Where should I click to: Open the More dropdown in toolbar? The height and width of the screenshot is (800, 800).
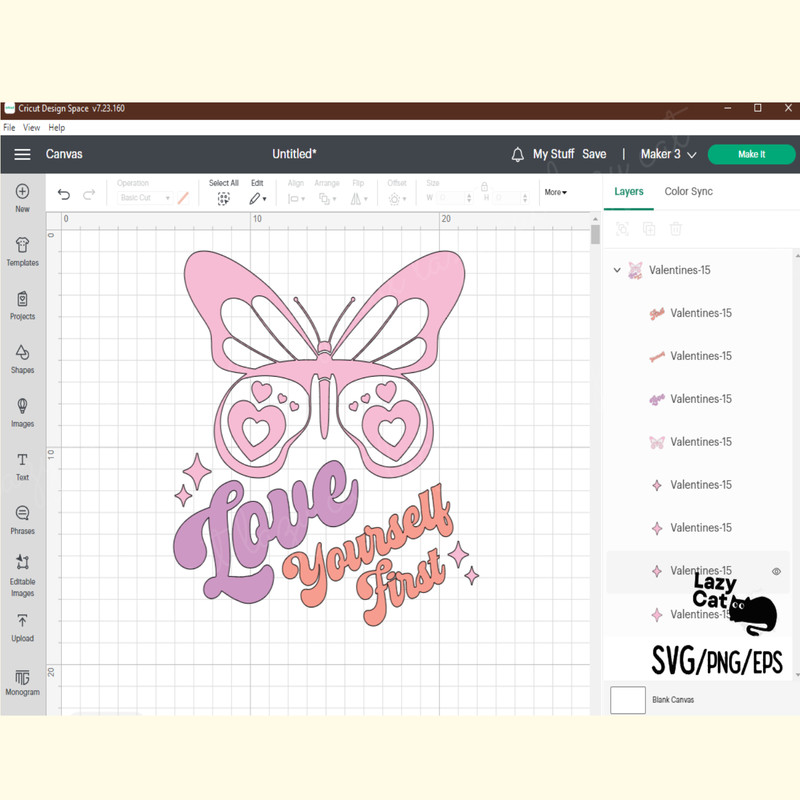[556, 192]
